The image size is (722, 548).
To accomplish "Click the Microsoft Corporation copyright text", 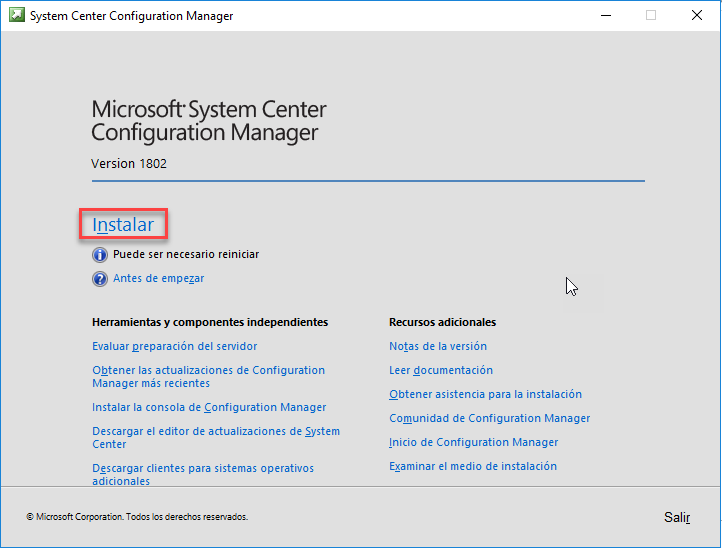I will click(x=137, y=517).
